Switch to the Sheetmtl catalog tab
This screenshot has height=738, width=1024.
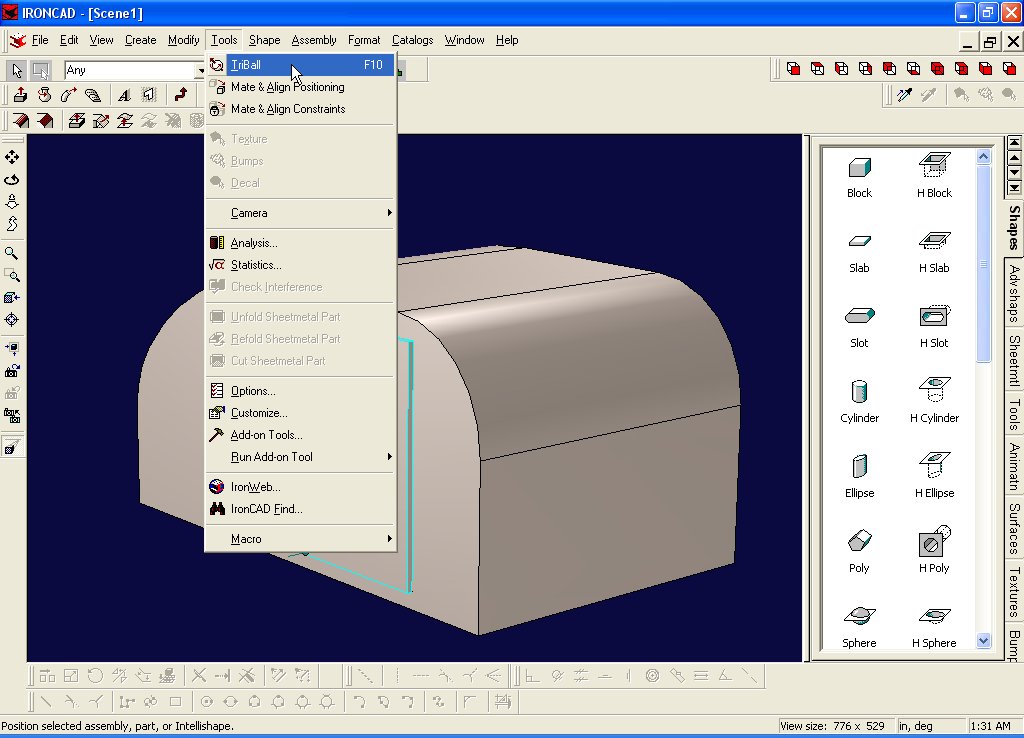click(x=1014, y=361)
